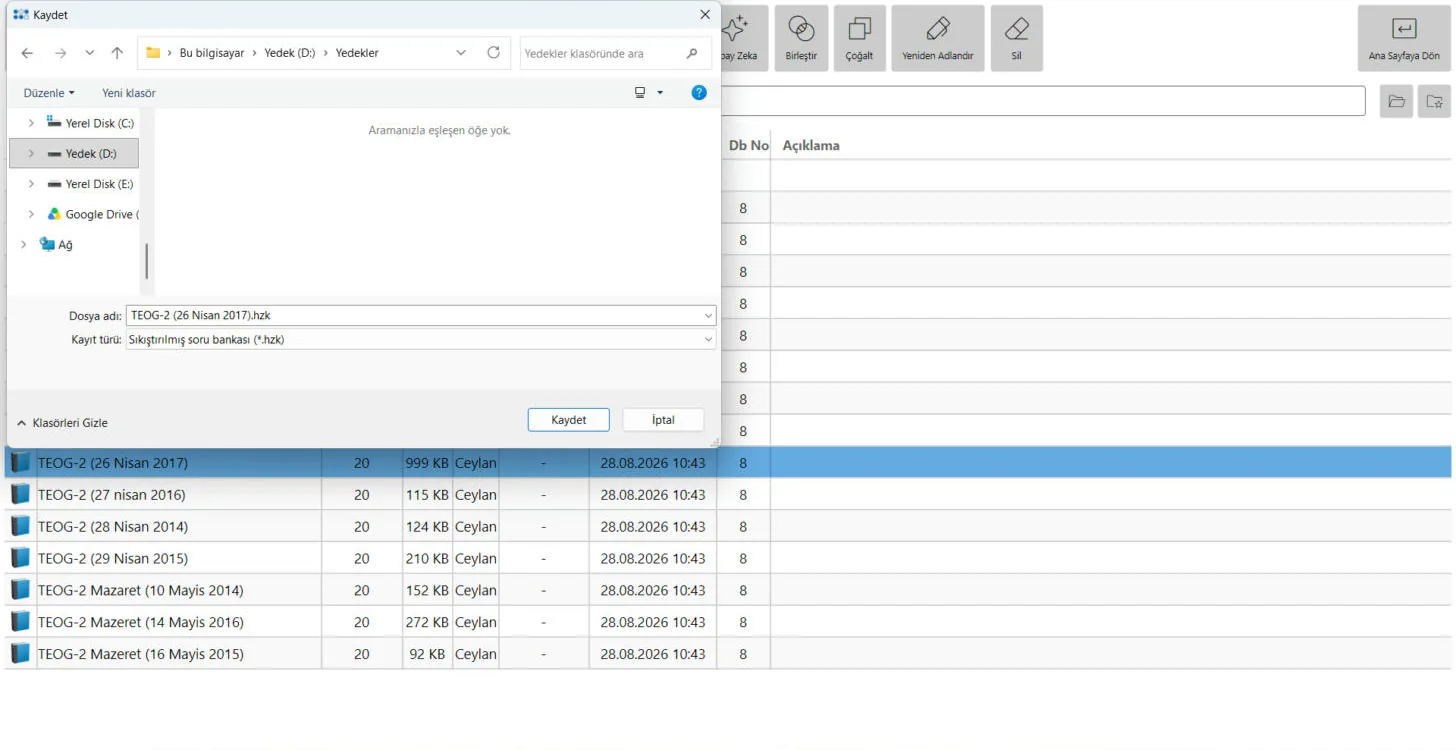
Task: Expand the Yerel Disk (C:) tree node
Action: (31, 123)
